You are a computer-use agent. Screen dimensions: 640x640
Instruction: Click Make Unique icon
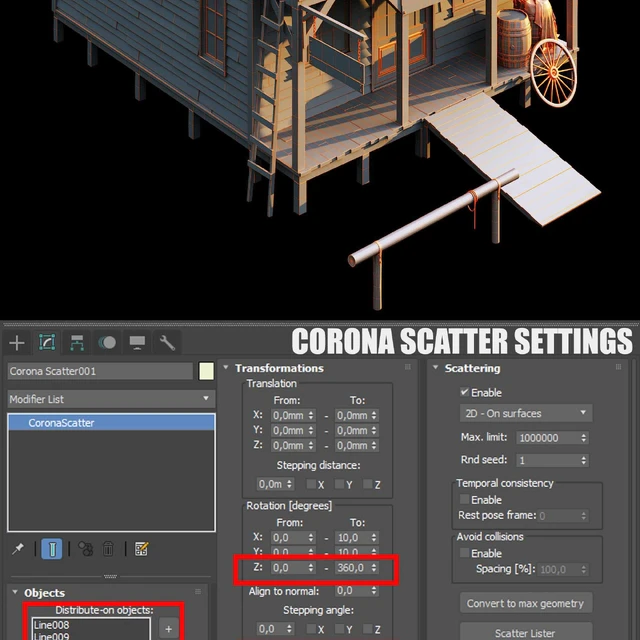tap(86, 549)
